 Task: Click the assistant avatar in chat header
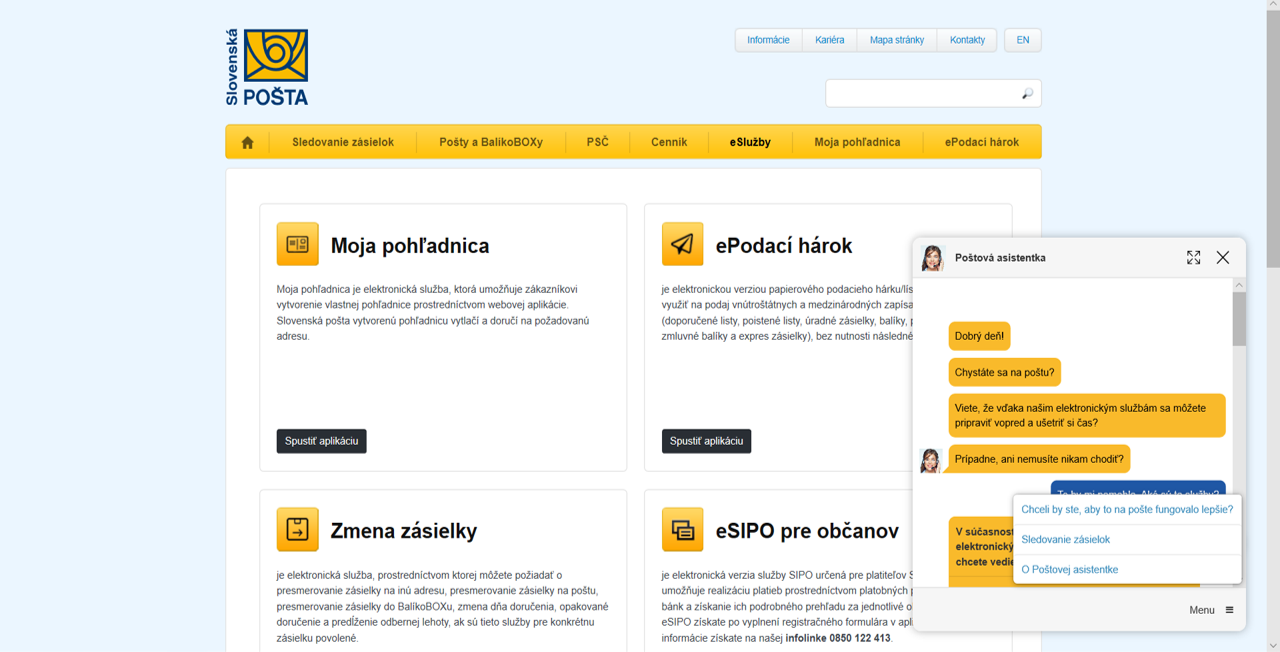932,258
